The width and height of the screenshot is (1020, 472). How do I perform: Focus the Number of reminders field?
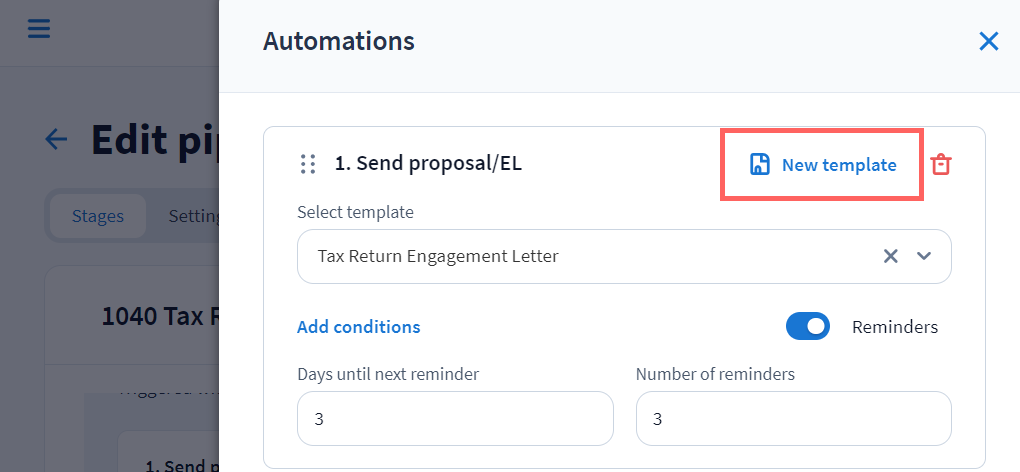(x=793, y=418)
